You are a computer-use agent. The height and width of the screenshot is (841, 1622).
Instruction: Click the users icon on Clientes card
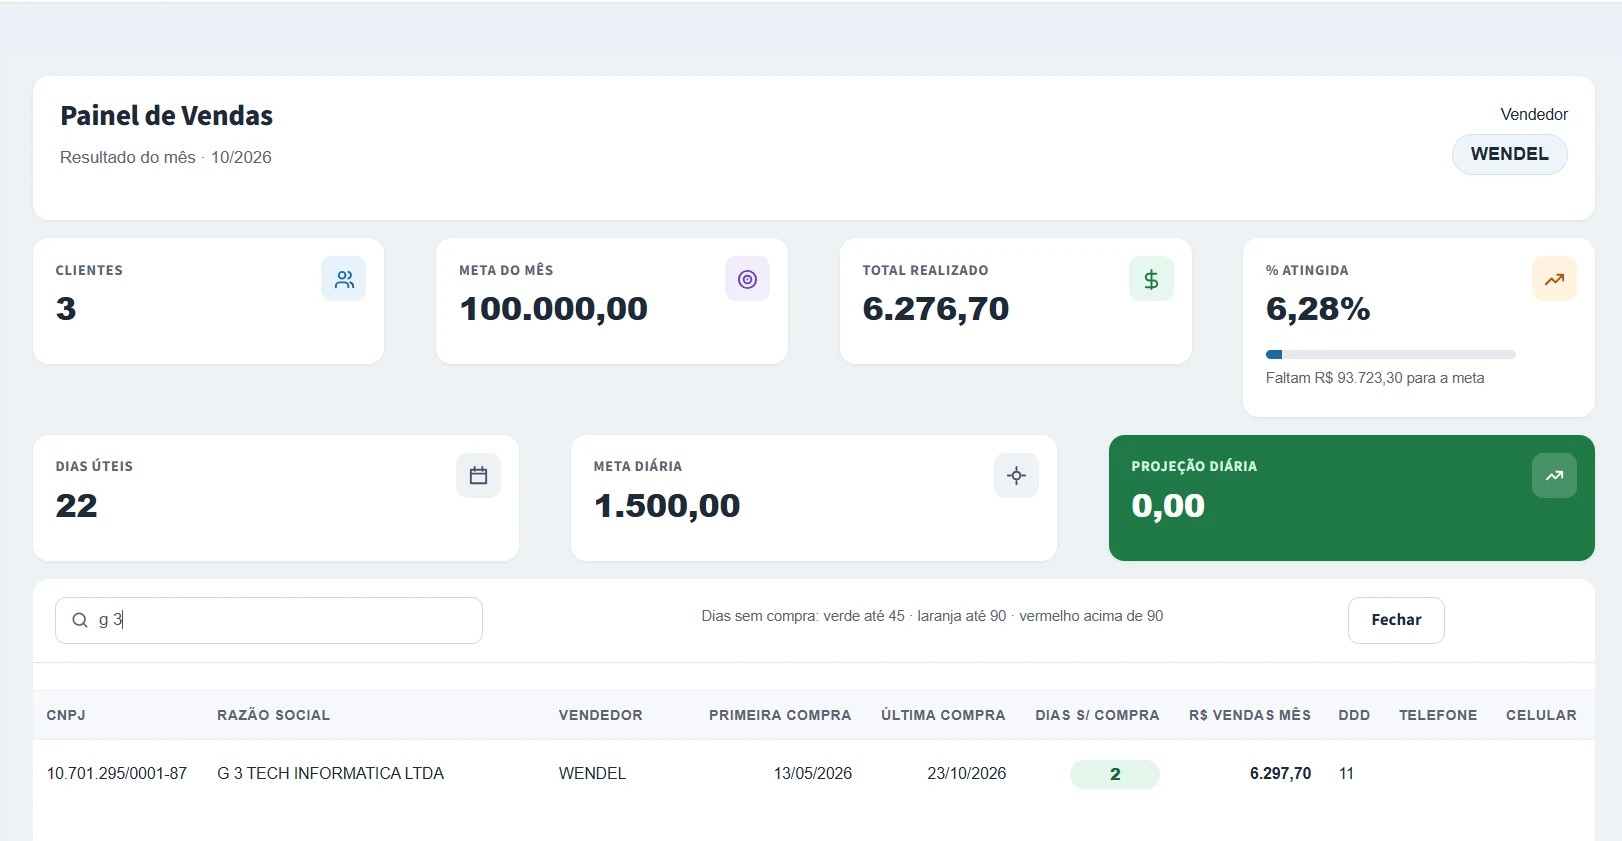click(x=344, y=279)
